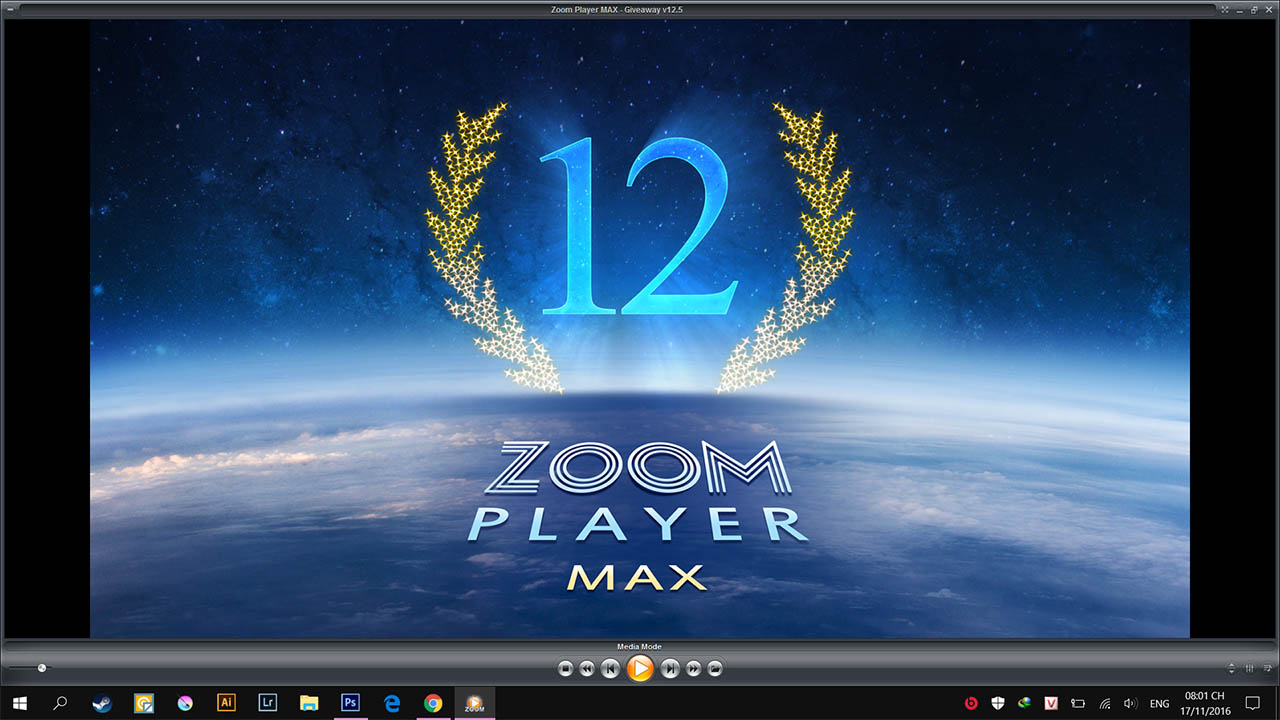
Task: Mute the system volume from the tray
Action: [x=1130, y=703]
